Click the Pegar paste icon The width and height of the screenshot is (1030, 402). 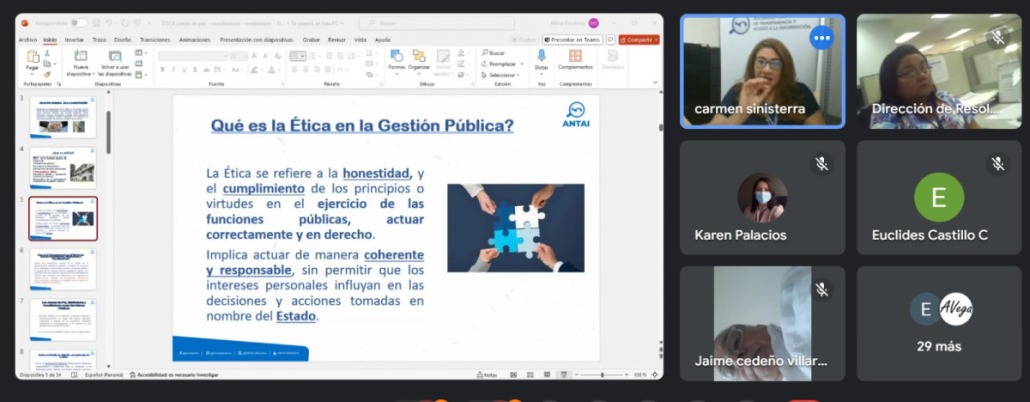coord(32,61)
